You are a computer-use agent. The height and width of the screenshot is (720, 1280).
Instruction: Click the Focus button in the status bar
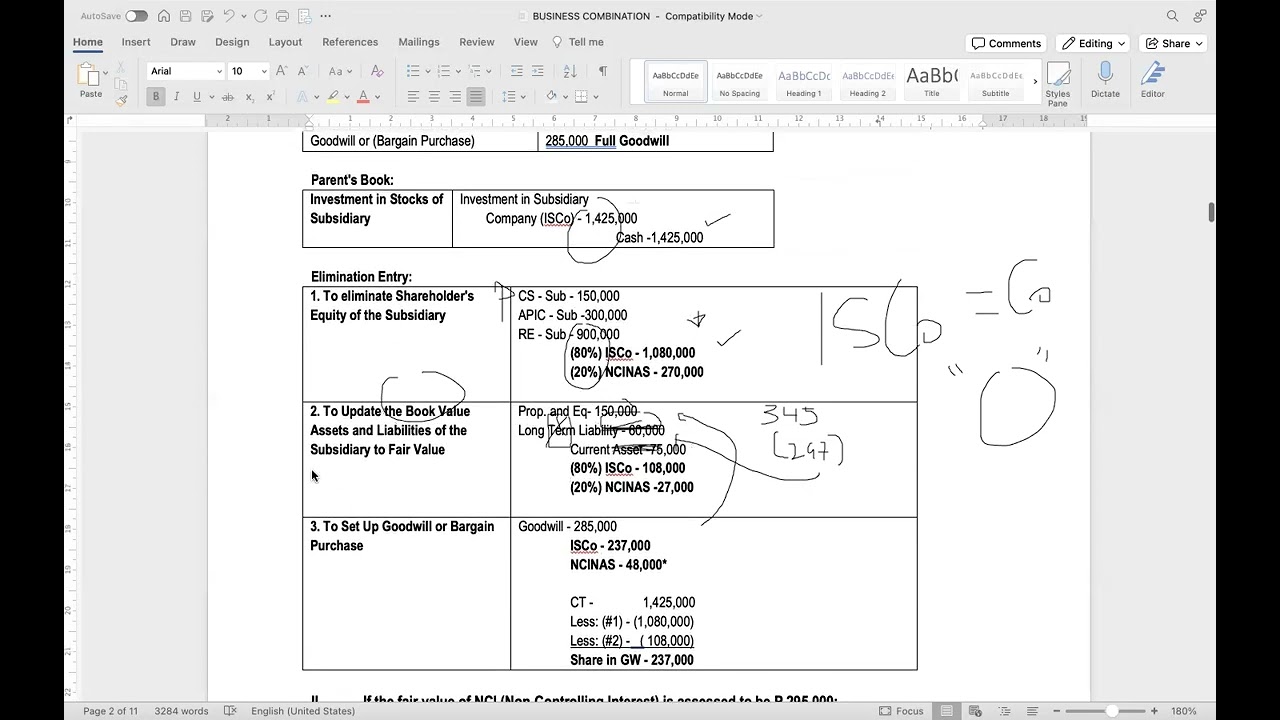[x=901, y=711]
